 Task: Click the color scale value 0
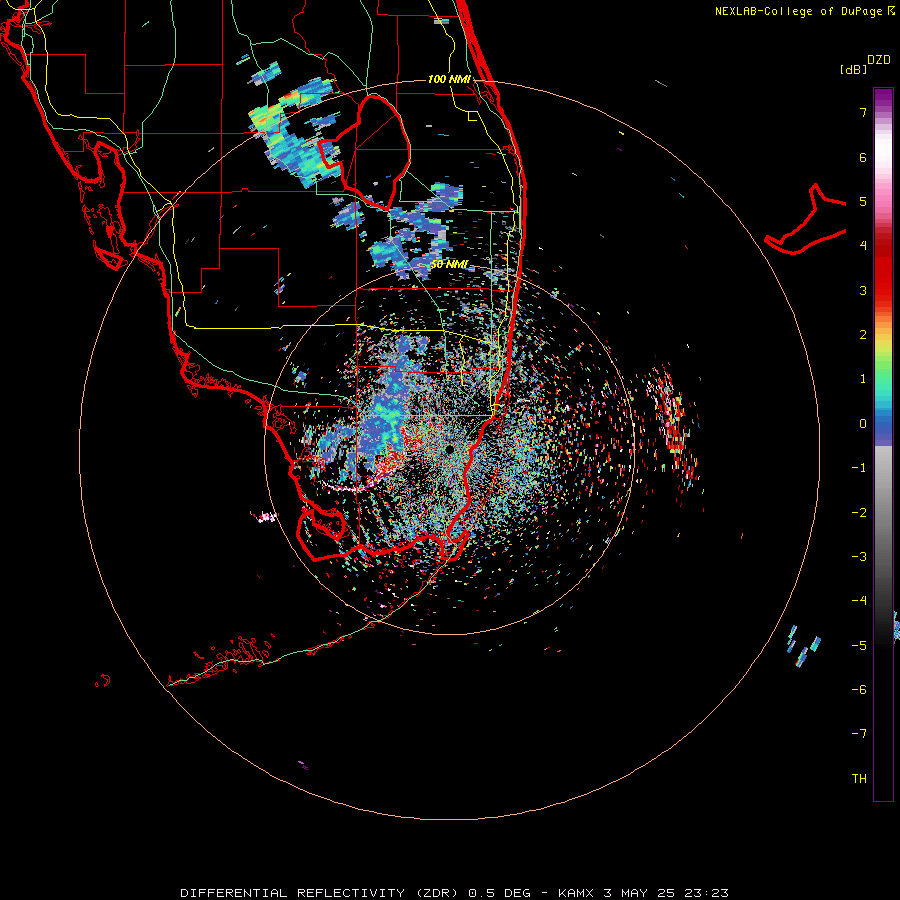click(x=863, y=424)
